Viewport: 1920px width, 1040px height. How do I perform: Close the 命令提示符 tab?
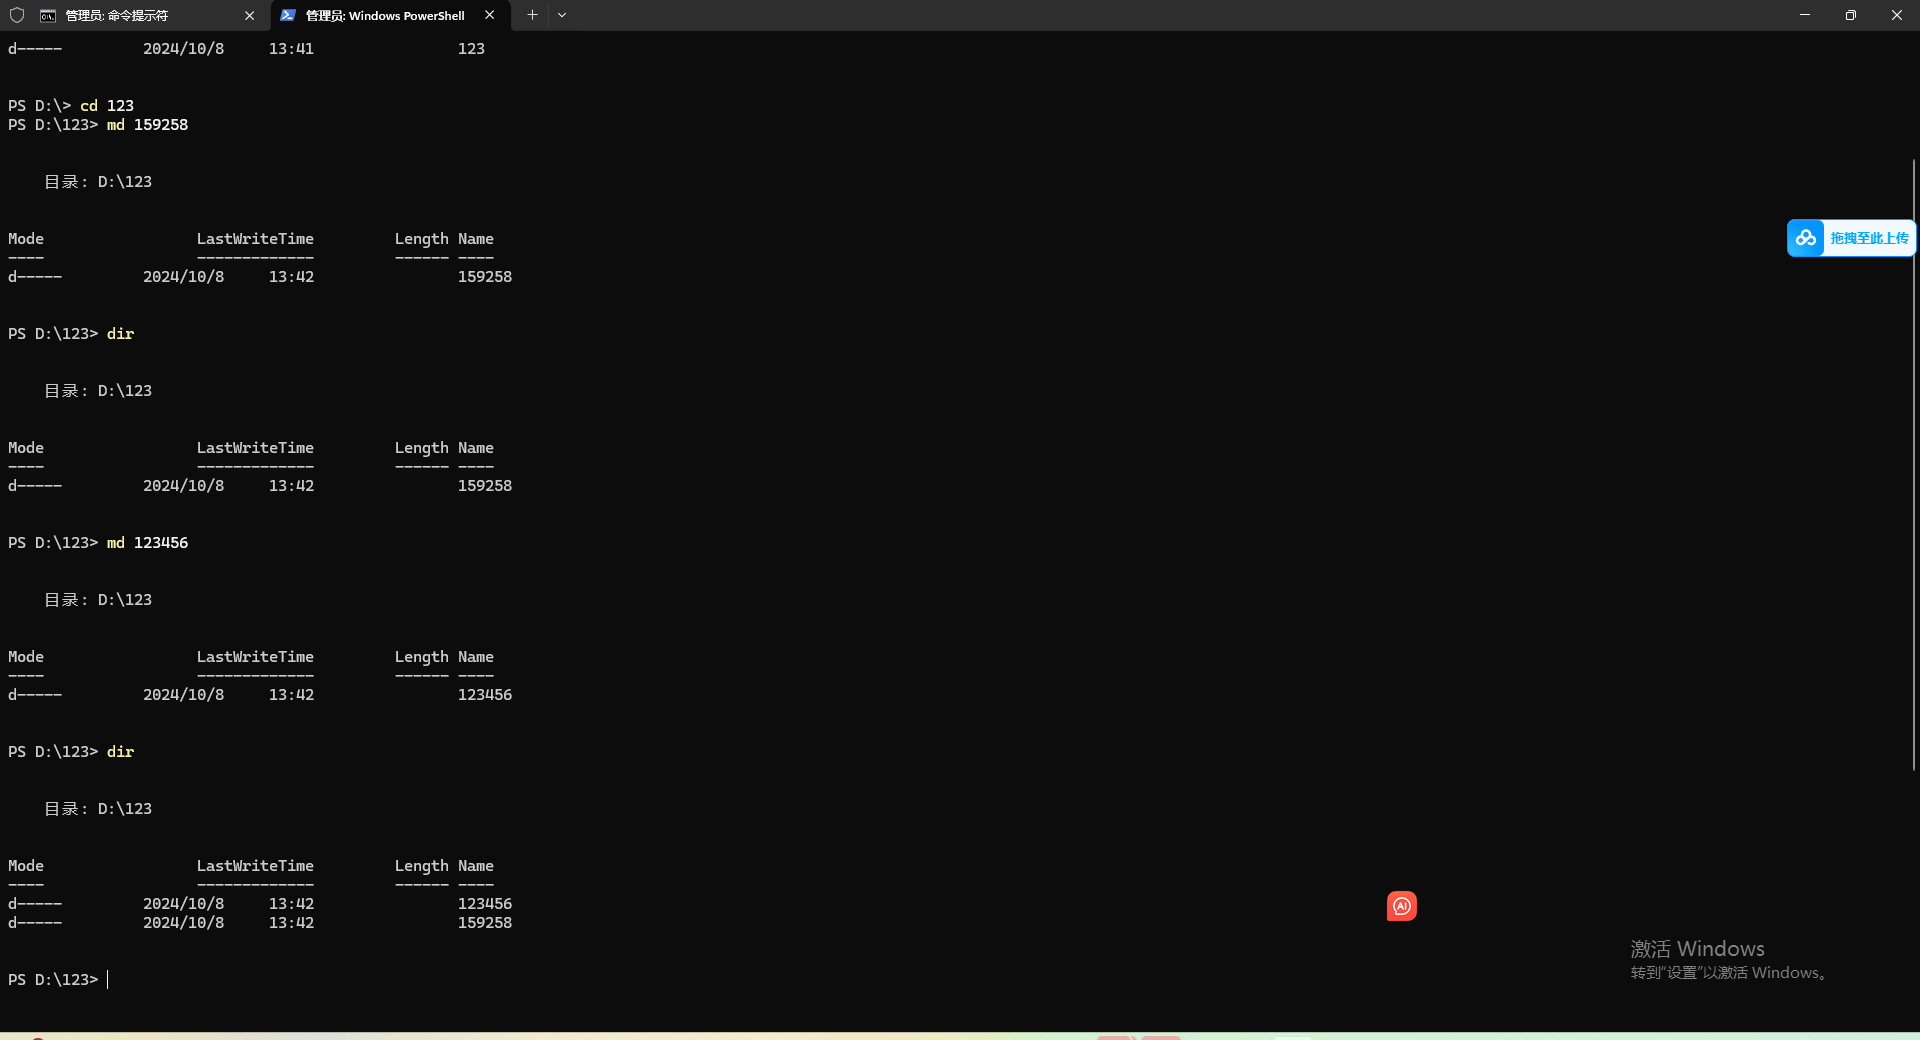coord(249,15)
